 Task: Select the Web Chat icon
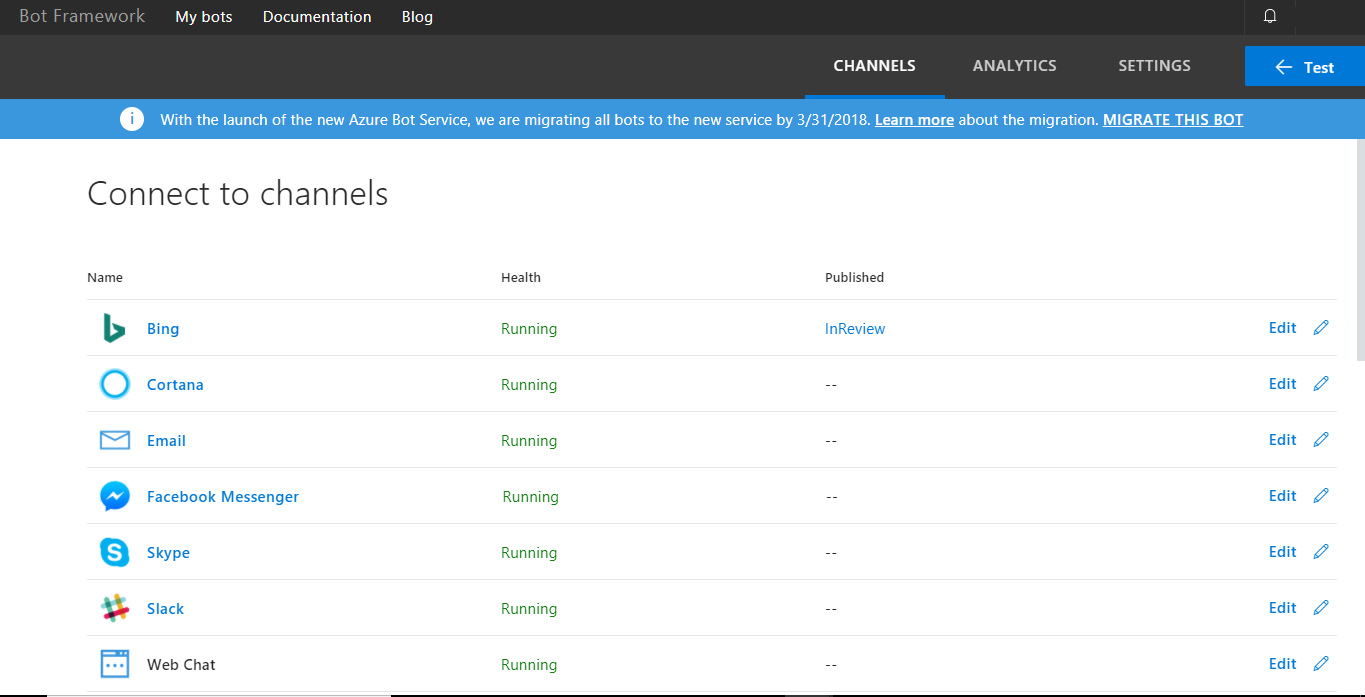coord(114,664)
